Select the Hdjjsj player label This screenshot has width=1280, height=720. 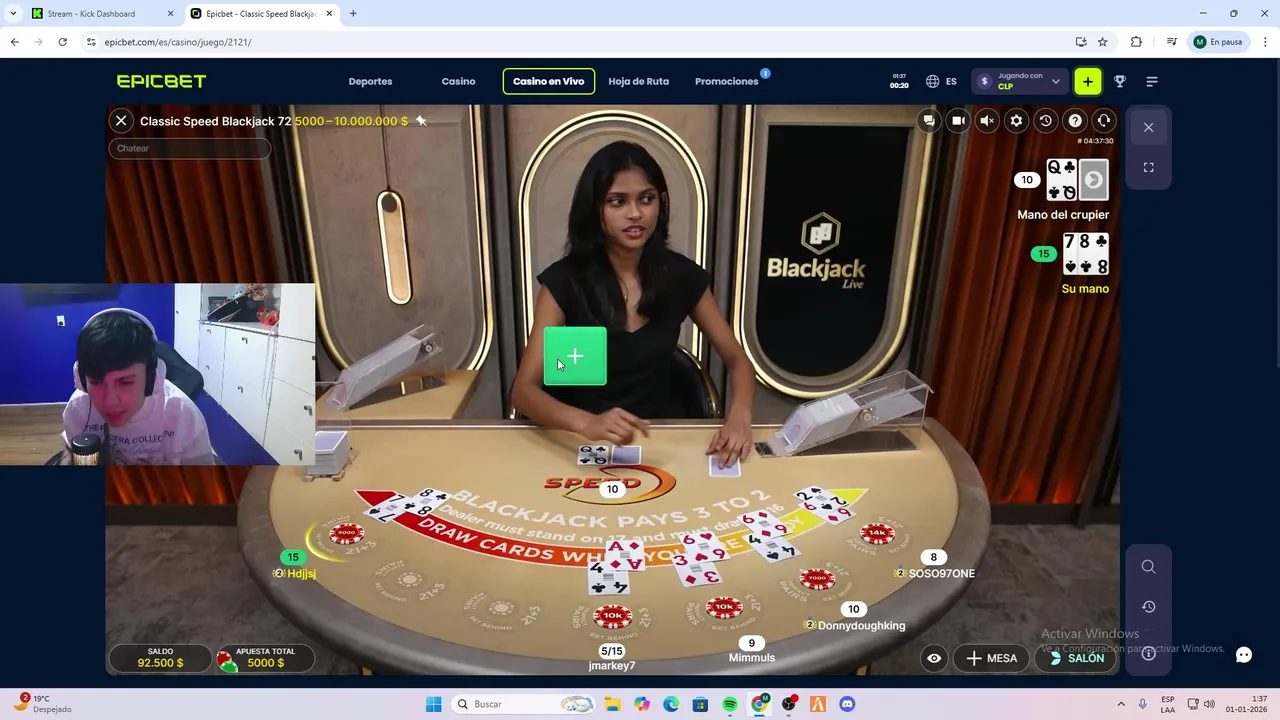[x=301, y=574]
